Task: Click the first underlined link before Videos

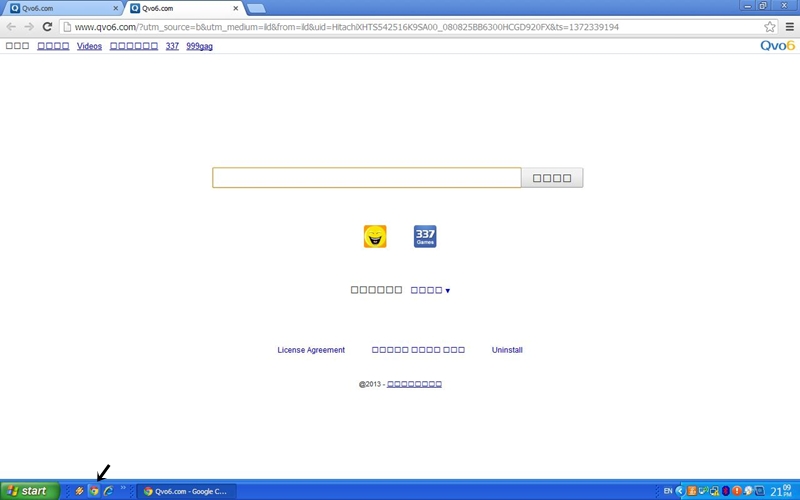Action: coord(53,46)
